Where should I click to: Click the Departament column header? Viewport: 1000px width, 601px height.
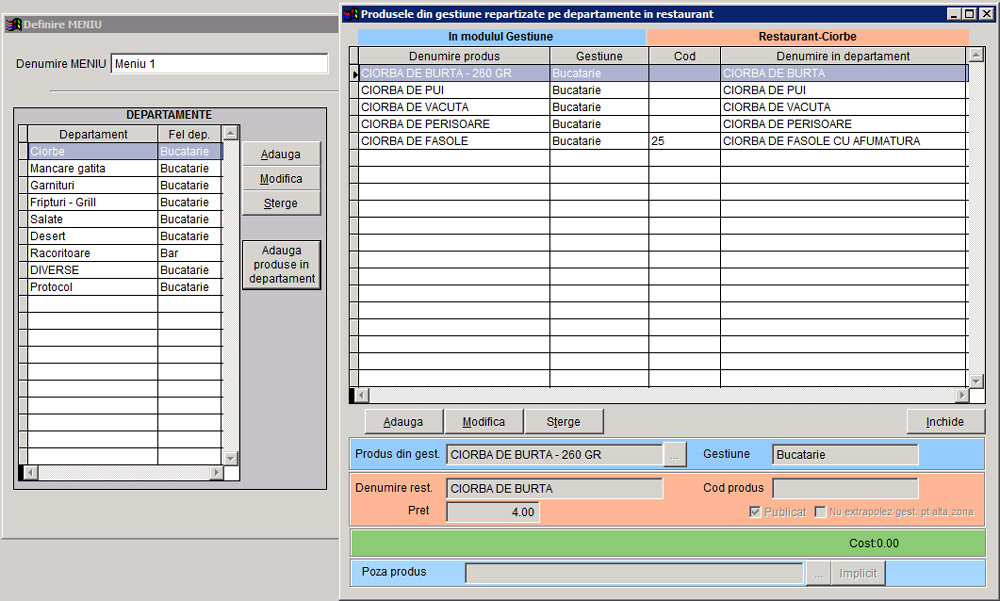click(x=93, y=134)
